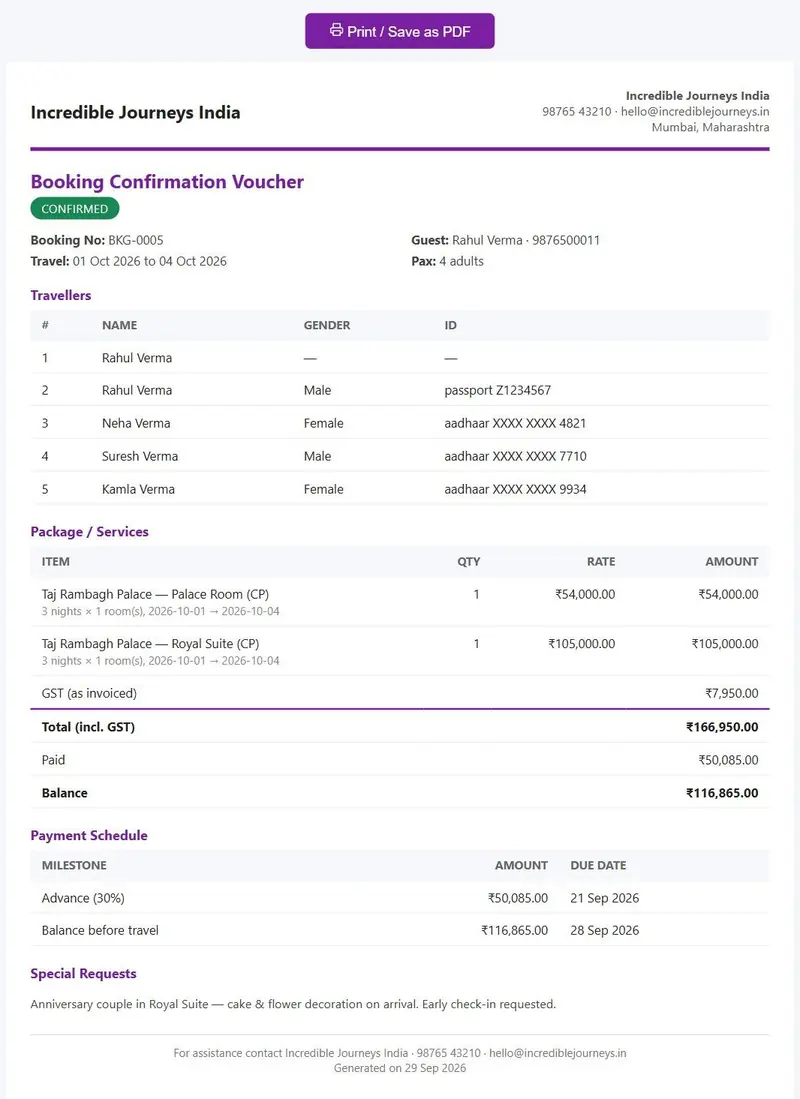The image size is (800, 1099).
Task: Click the Paid amount ₹50,085.00 in services table
Action: point(728,760)
